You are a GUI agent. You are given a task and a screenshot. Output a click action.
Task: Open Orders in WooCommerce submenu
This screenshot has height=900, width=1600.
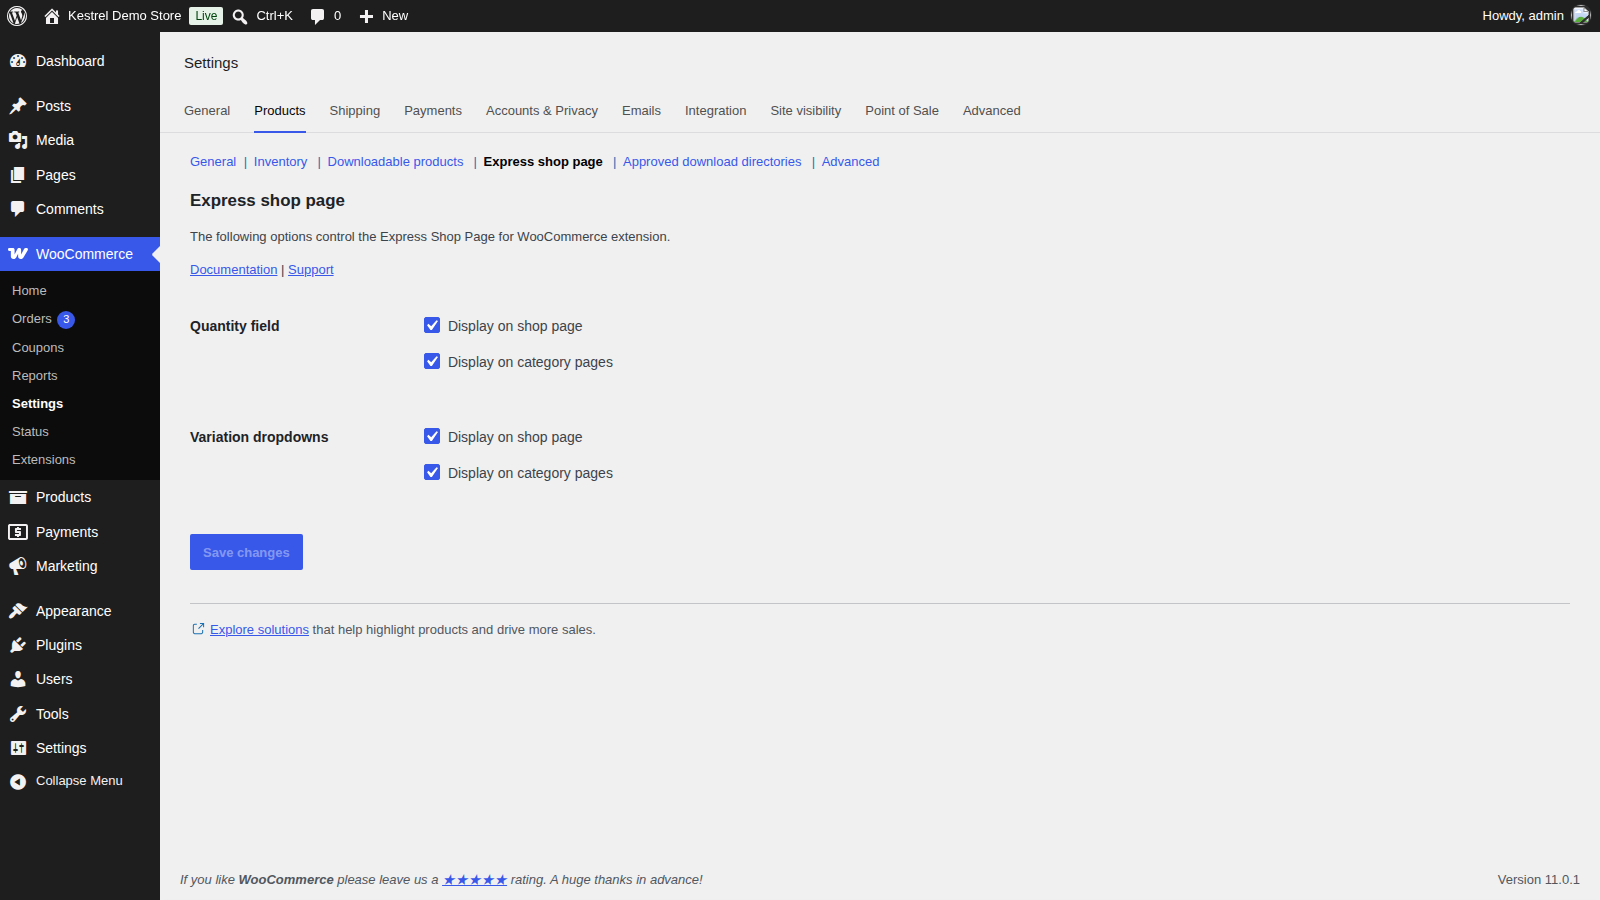[x=32, y=319]
